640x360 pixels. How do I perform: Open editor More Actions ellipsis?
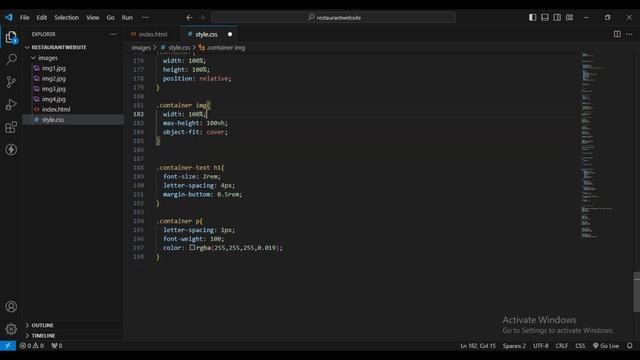click(x=629, y=34)
